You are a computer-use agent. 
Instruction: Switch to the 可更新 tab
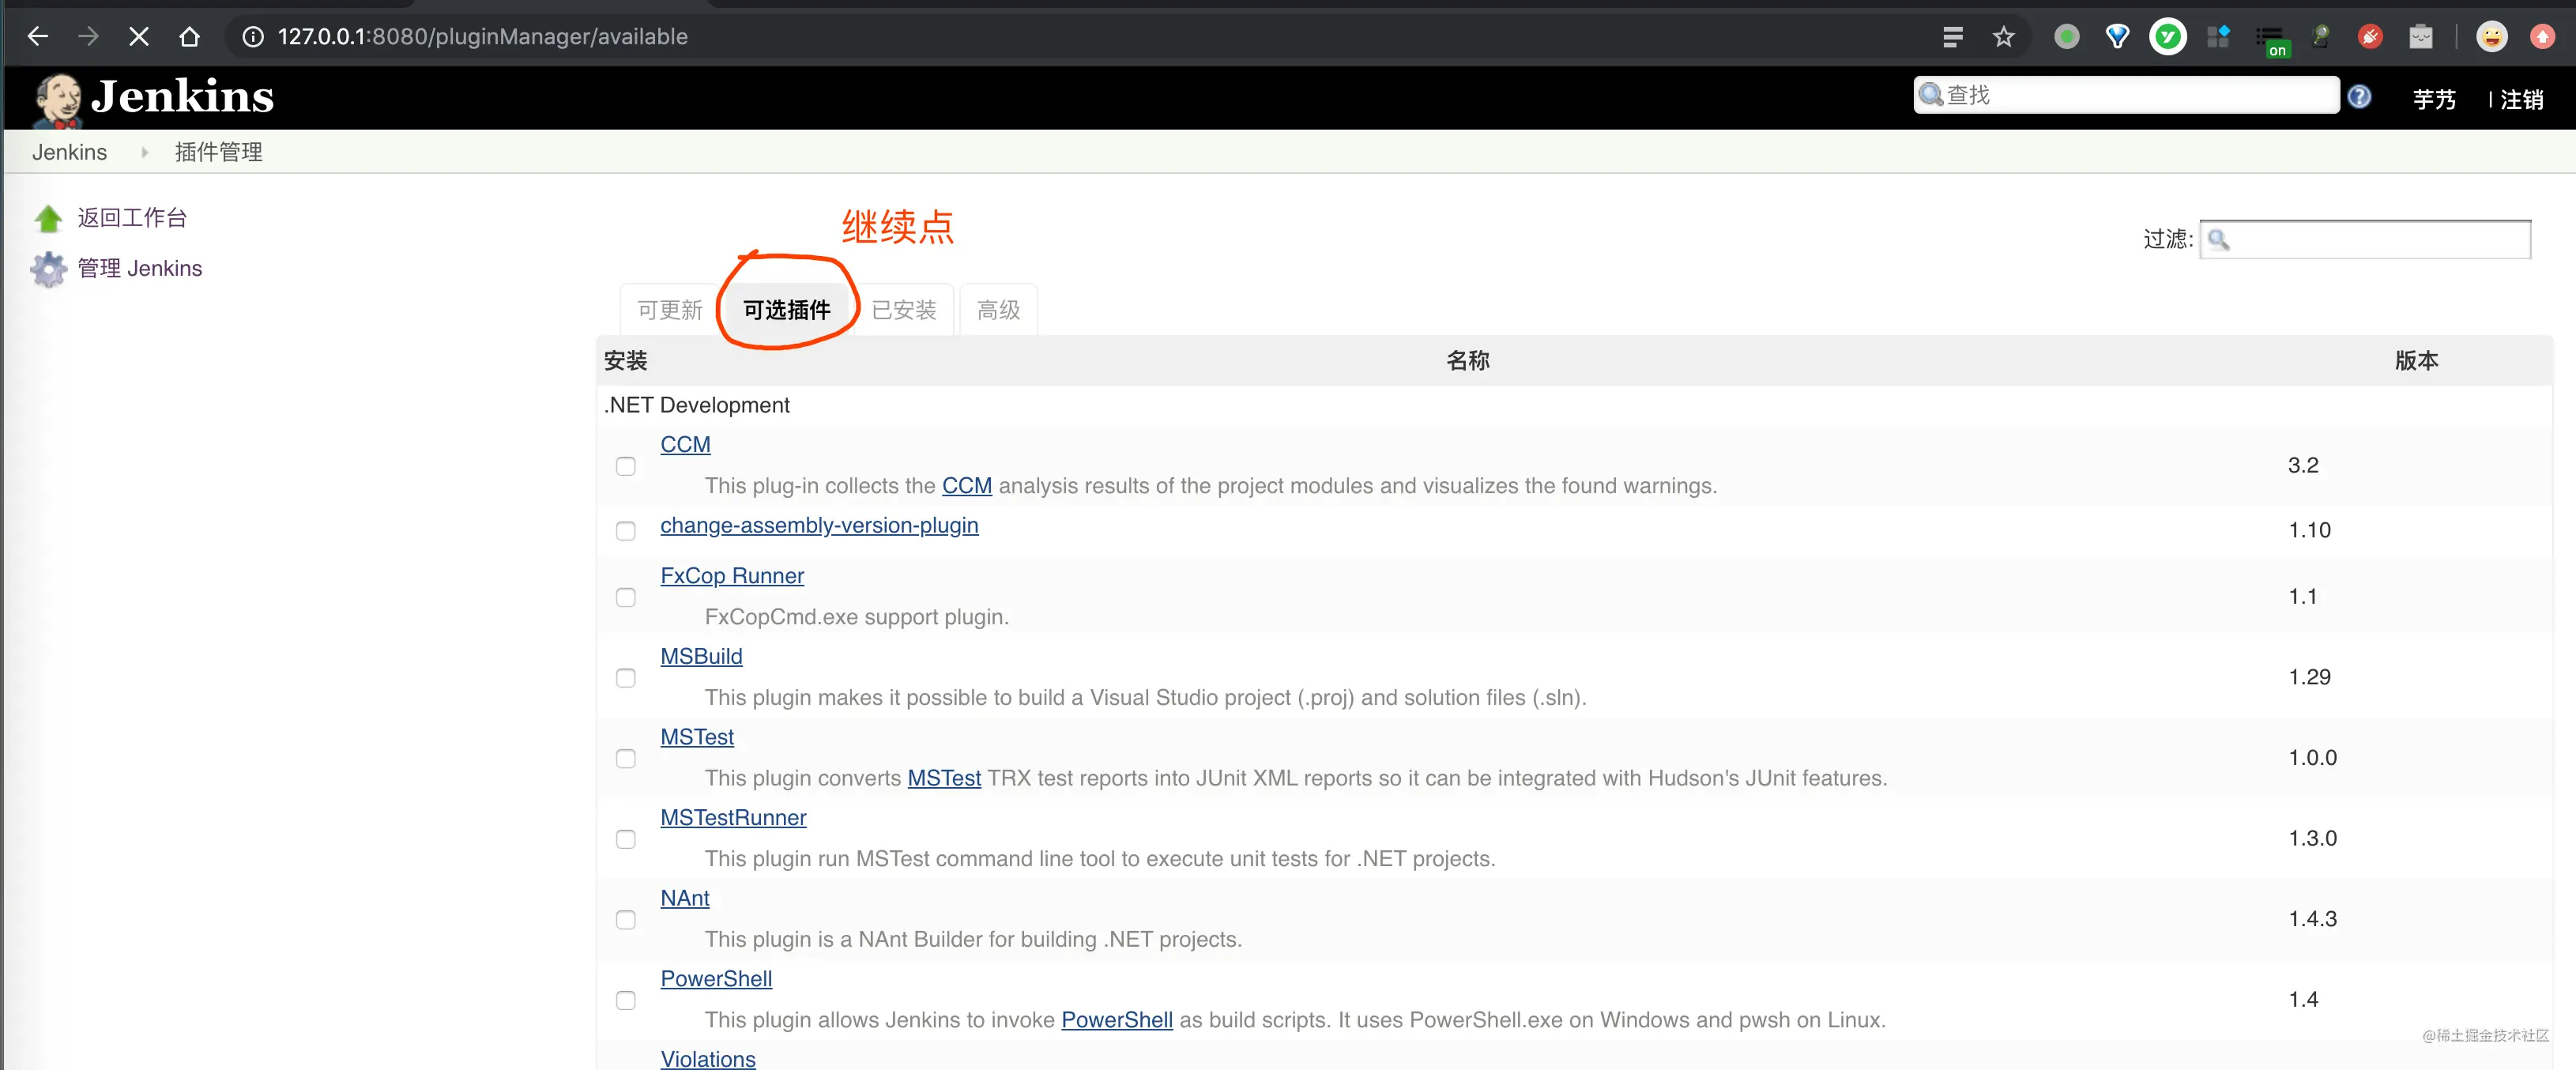(x=670, y=310)
